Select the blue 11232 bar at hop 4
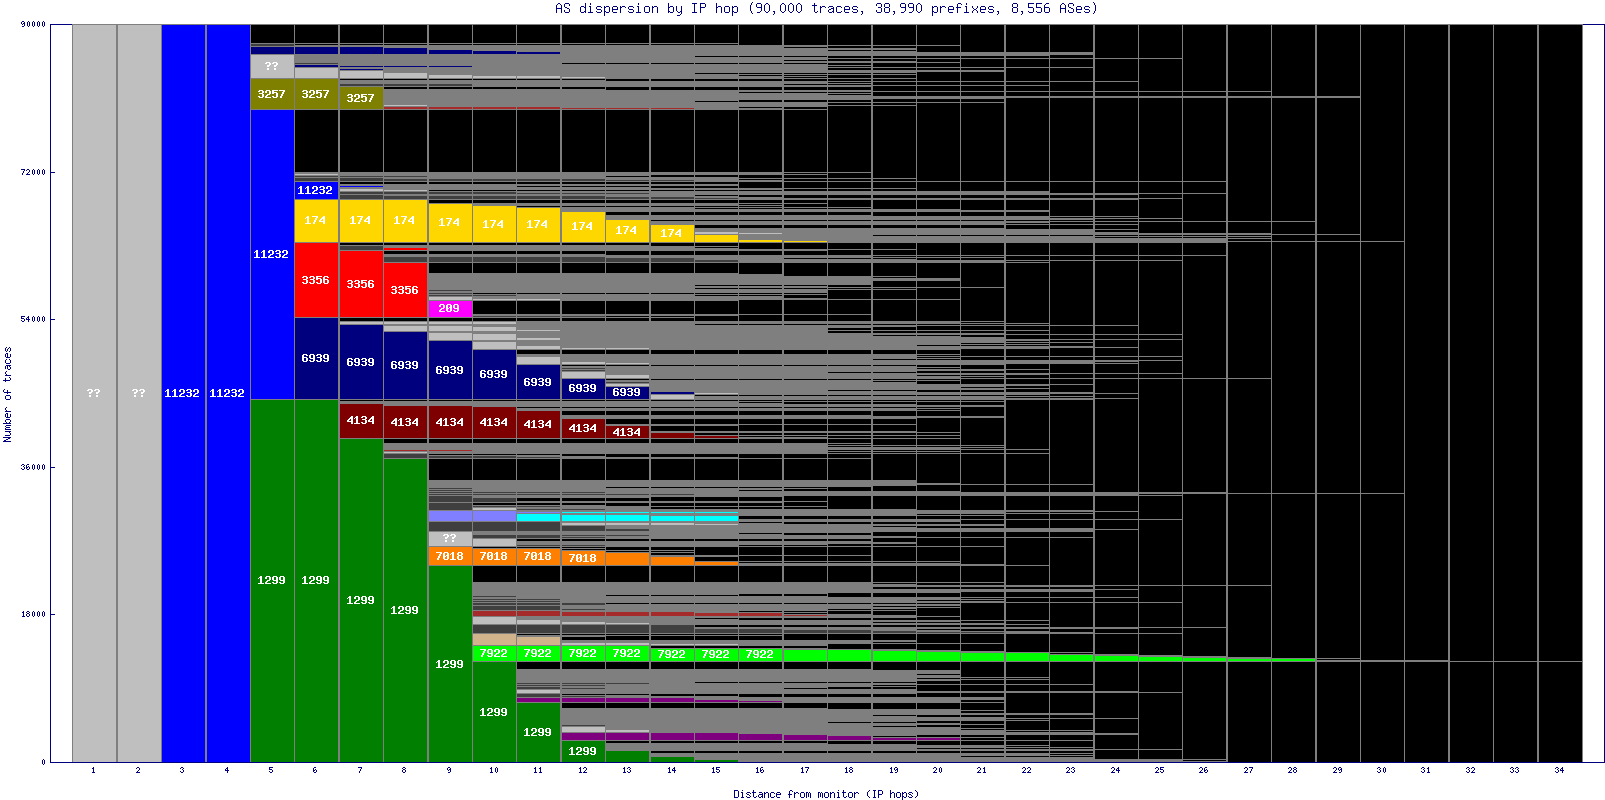 pyautogui.click(x=228, y=393)
